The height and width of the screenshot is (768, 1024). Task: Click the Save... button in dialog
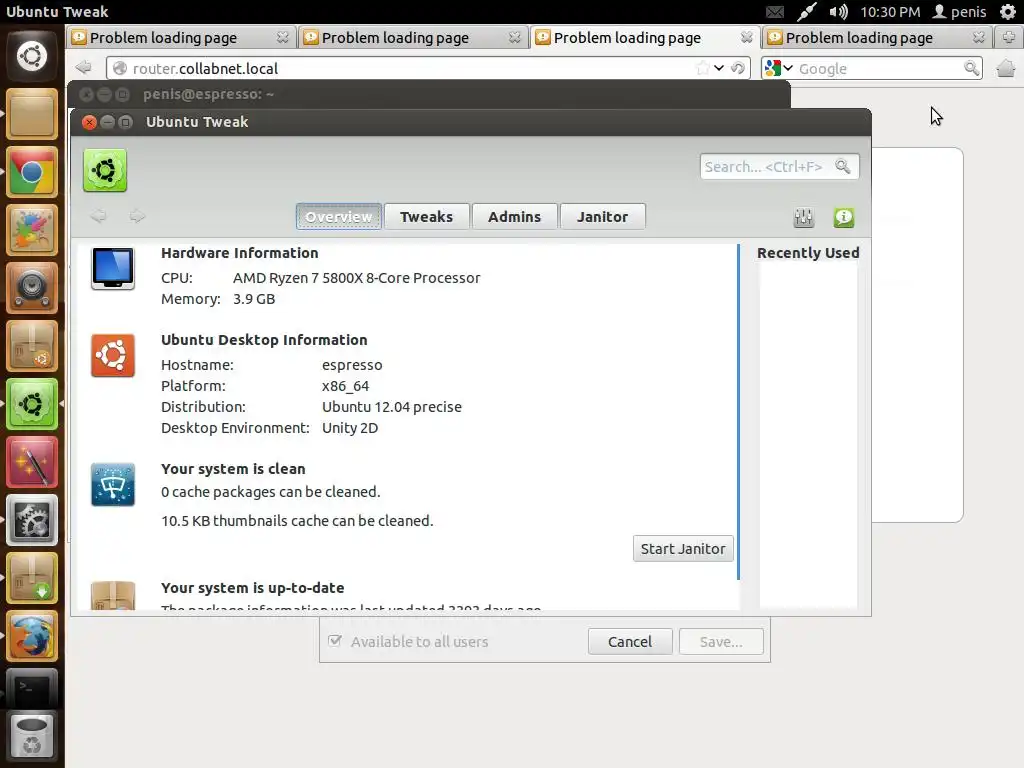[x=721, y=641]
